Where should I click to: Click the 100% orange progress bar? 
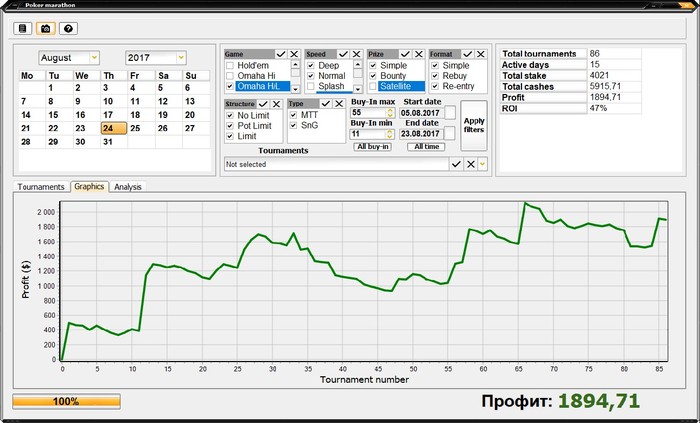click(x=67, y=401)
